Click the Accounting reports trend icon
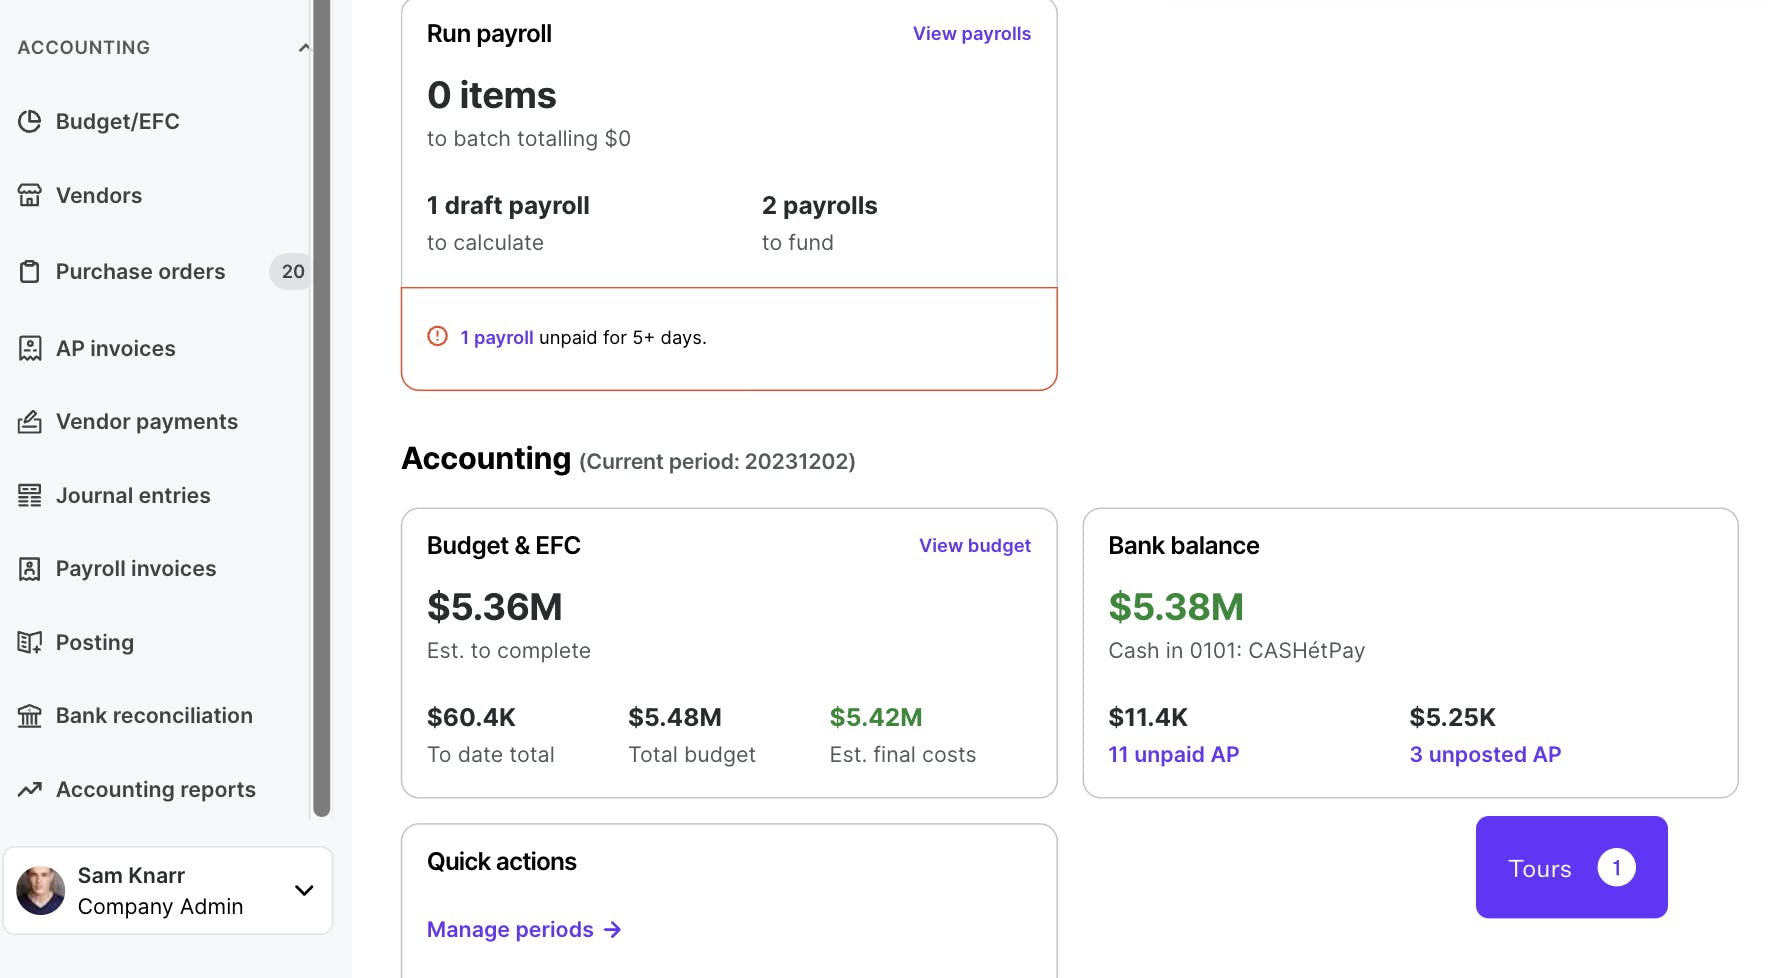This screenshot has width=1774, height=978. [x=30, y=789]
